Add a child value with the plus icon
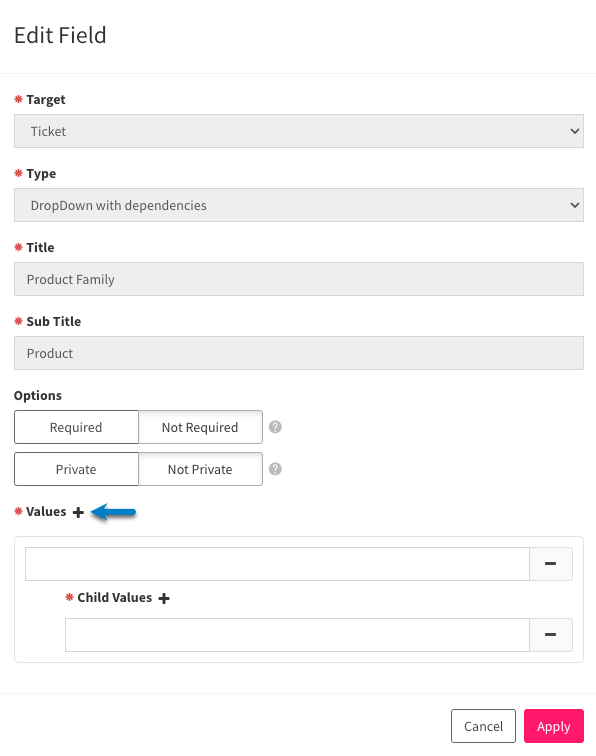This screenshot has height=756, width=596. coord(164,598)
